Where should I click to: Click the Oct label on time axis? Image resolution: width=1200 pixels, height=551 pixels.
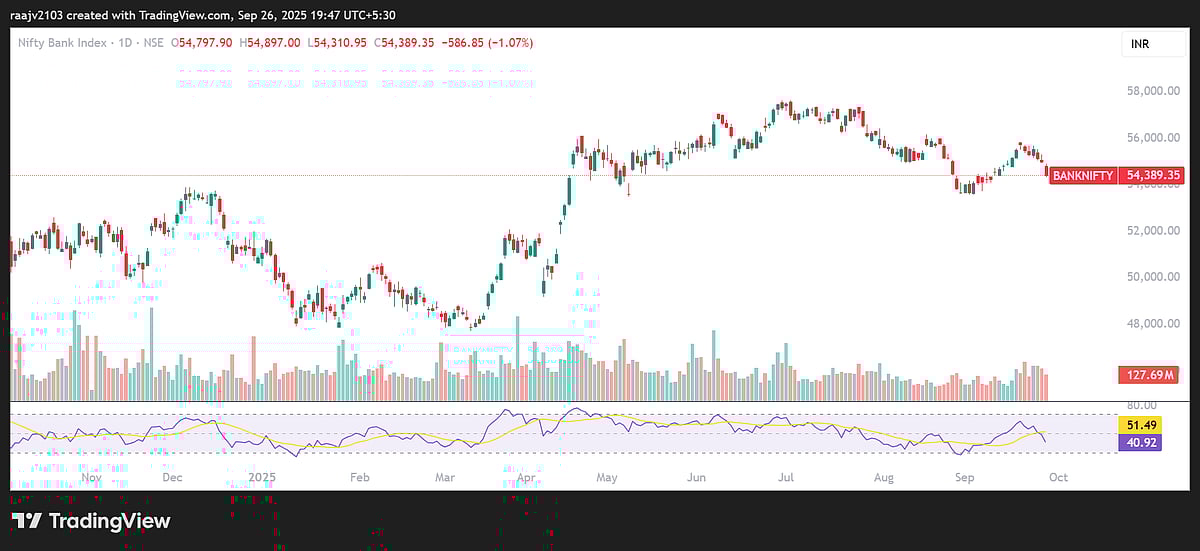pyautogui.click(x=1058, y=478)
